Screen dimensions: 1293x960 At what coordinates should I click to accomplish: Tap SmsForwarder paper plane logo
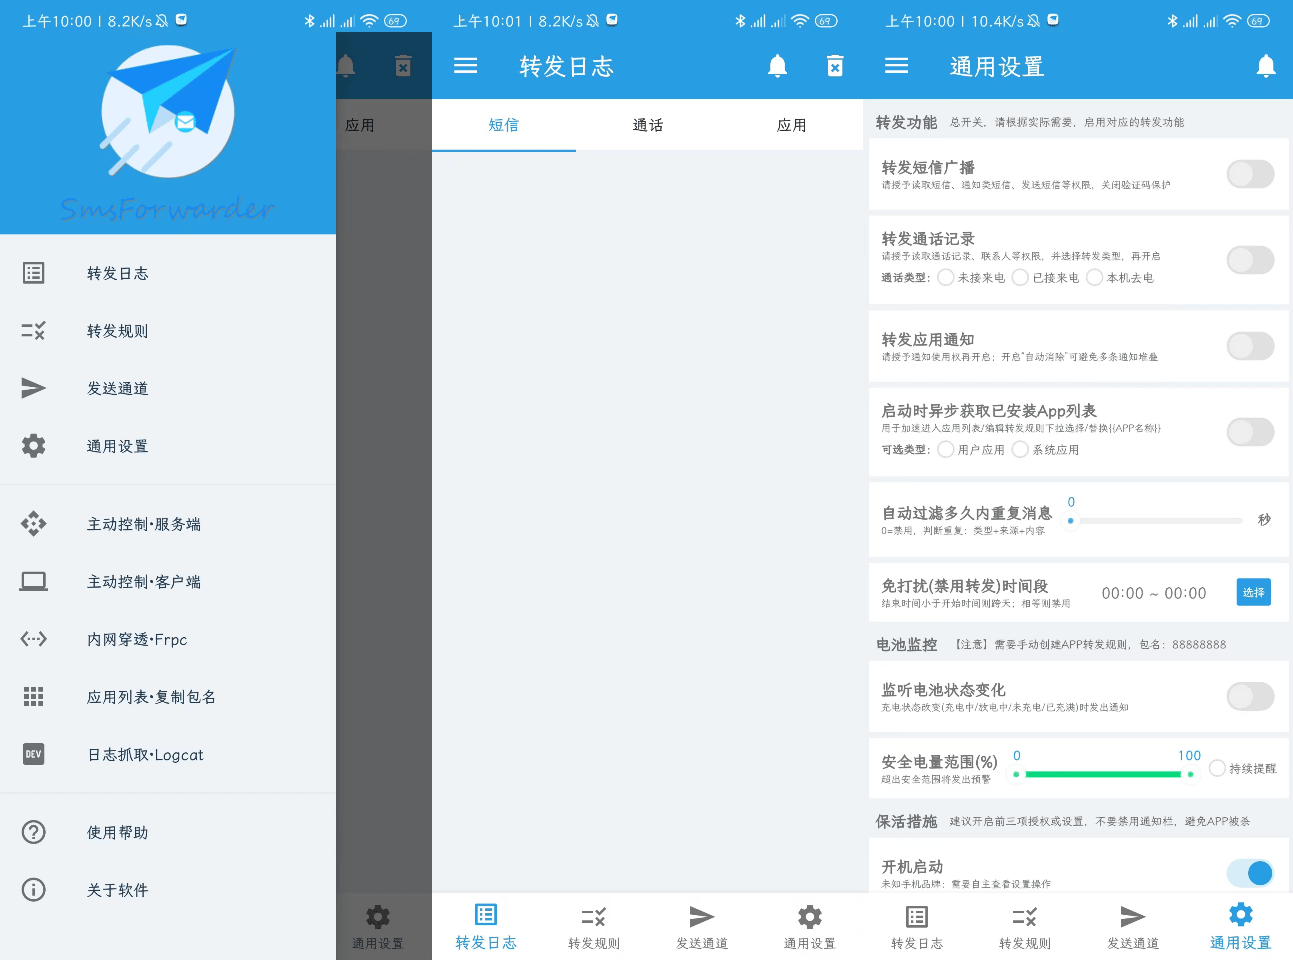168,114
